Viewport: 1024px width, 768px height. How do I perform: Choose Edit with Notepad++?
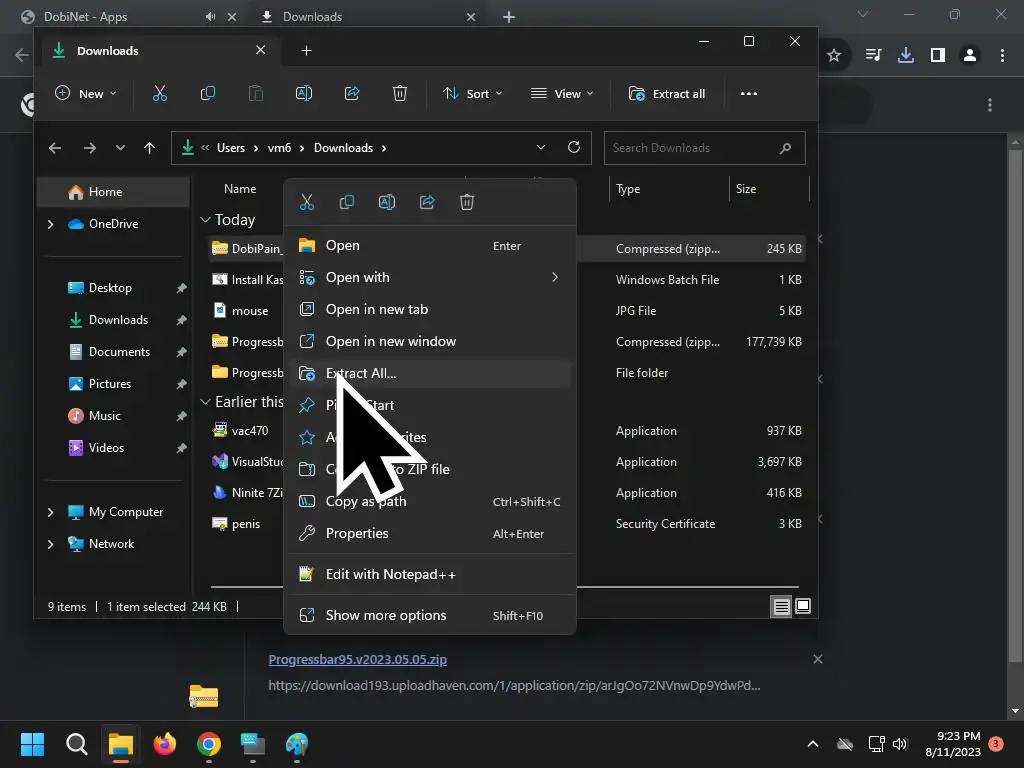(430, 575)
